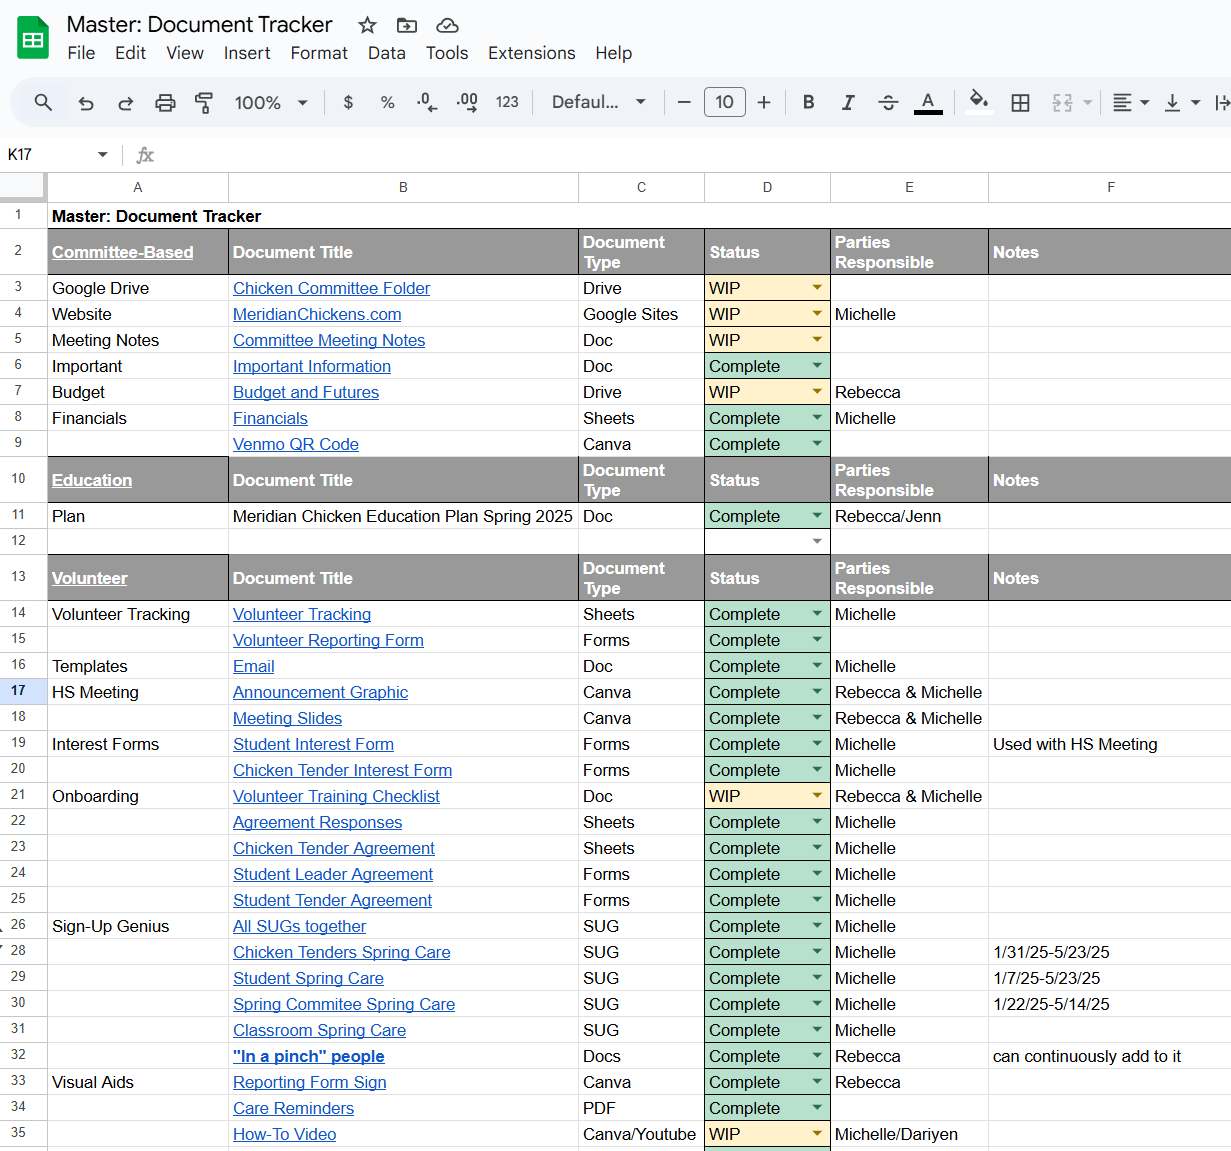Open the Insert menu
Image resolution: width=1231 pixels, height=1151 pixels.
click(x=247, y=53)
